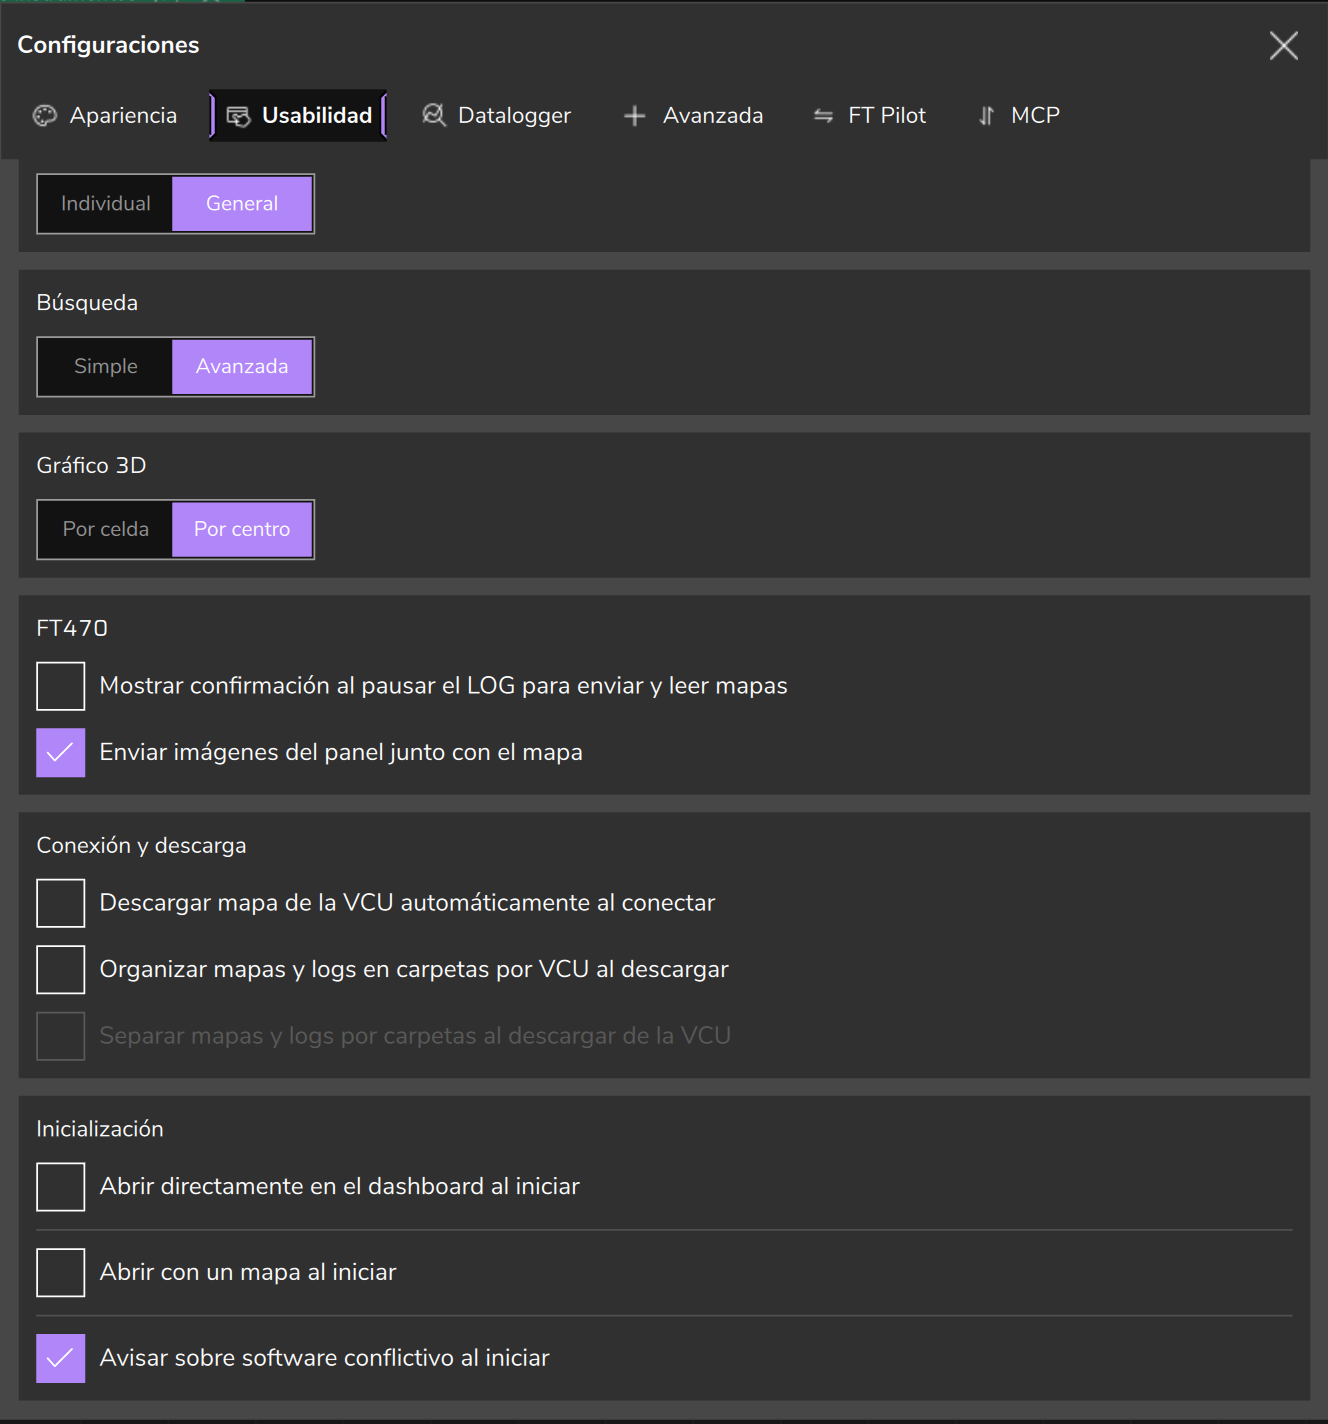Check Organizar mapas y logs en carpetas
The image size is (1328, 1424).
click(x=61, y=970)
